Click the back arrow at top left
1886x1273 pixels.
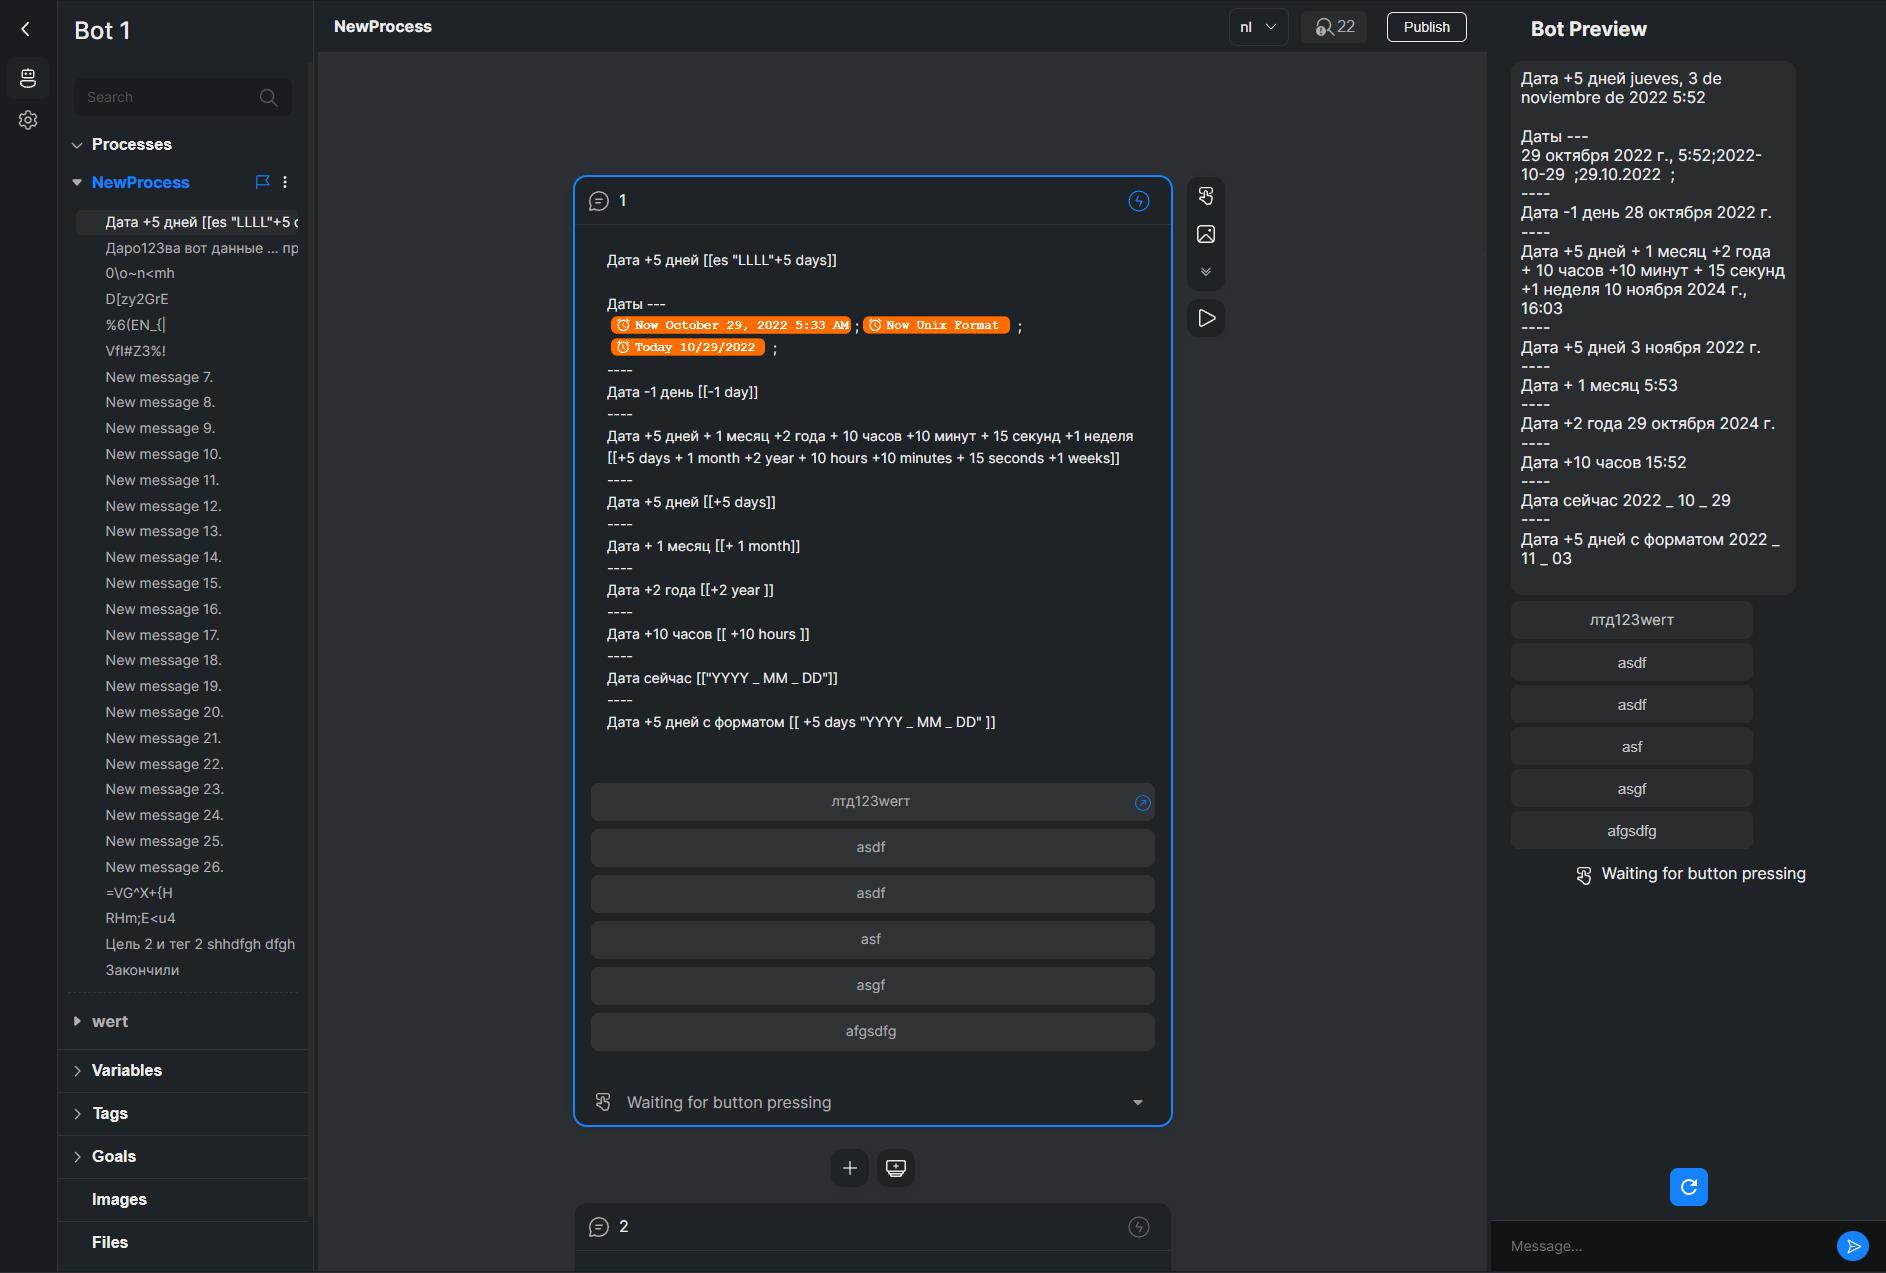pos(25,28)
